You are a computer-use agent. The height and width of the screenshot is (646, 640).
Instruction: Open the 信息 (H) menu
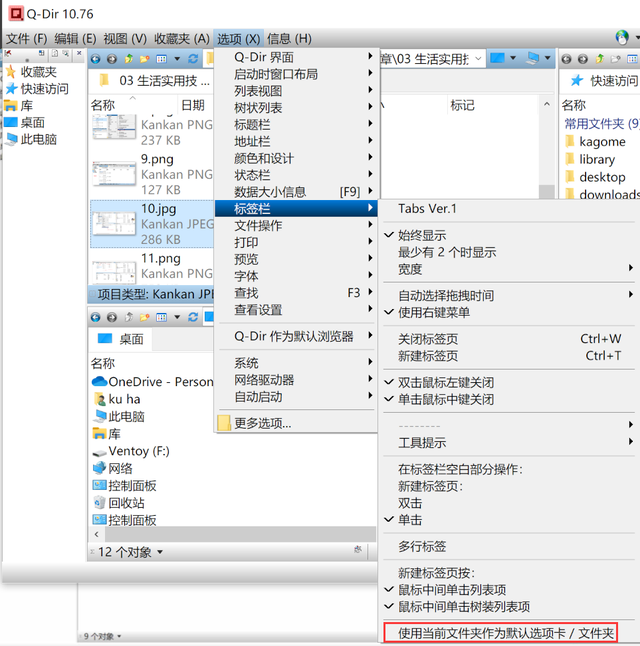point(289,39)
